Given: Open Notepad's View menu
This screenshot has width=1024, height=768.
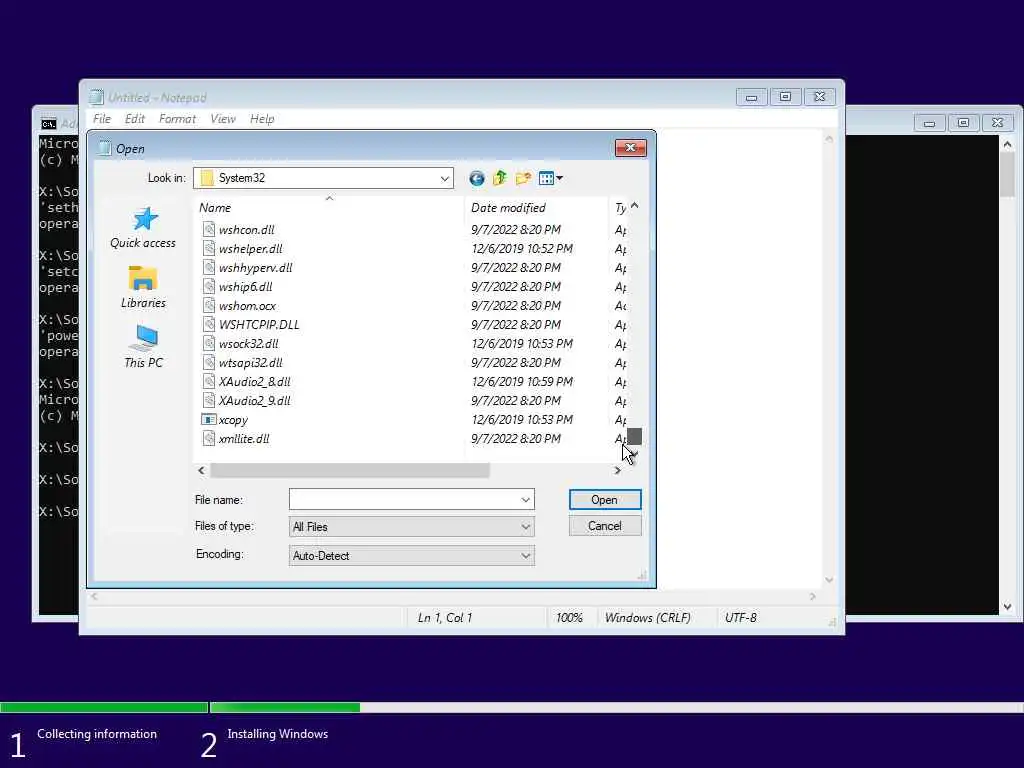Looking at the screenshot, I should pyautogui.click(x=223, y=119).
